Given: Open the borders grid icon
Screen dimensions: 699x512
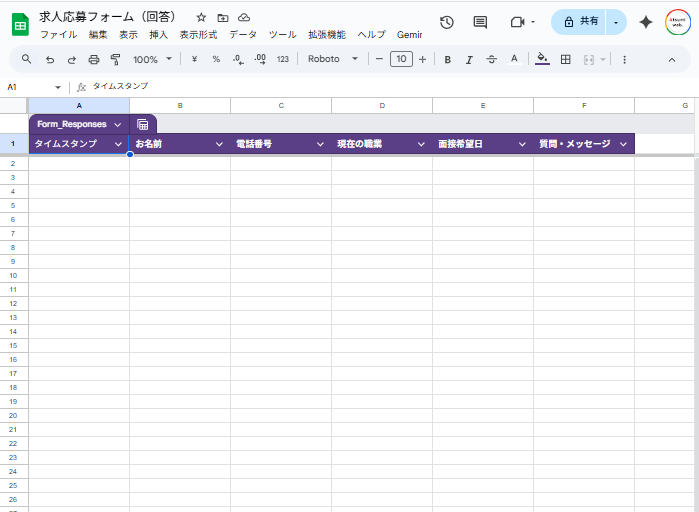Looking at the screenshot, I should pos(566,59).
